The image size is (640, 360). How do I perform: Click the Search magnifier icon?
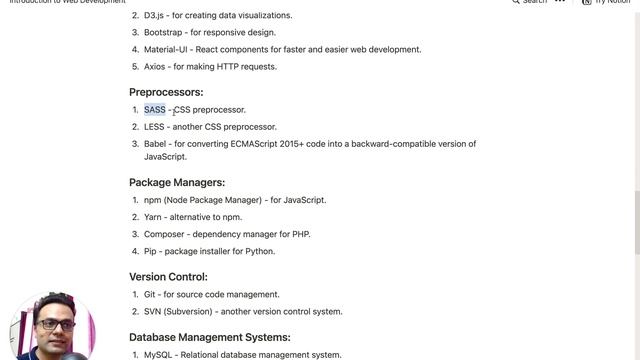pos(516,2)
